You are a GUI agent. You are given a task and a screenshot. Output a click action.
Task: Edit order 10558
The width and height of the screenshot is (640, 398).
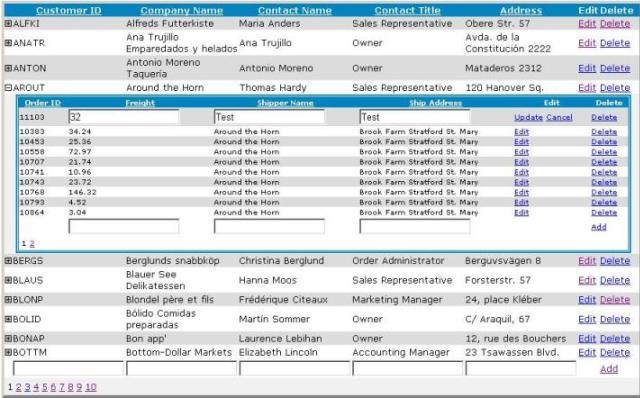click(521, 152)
